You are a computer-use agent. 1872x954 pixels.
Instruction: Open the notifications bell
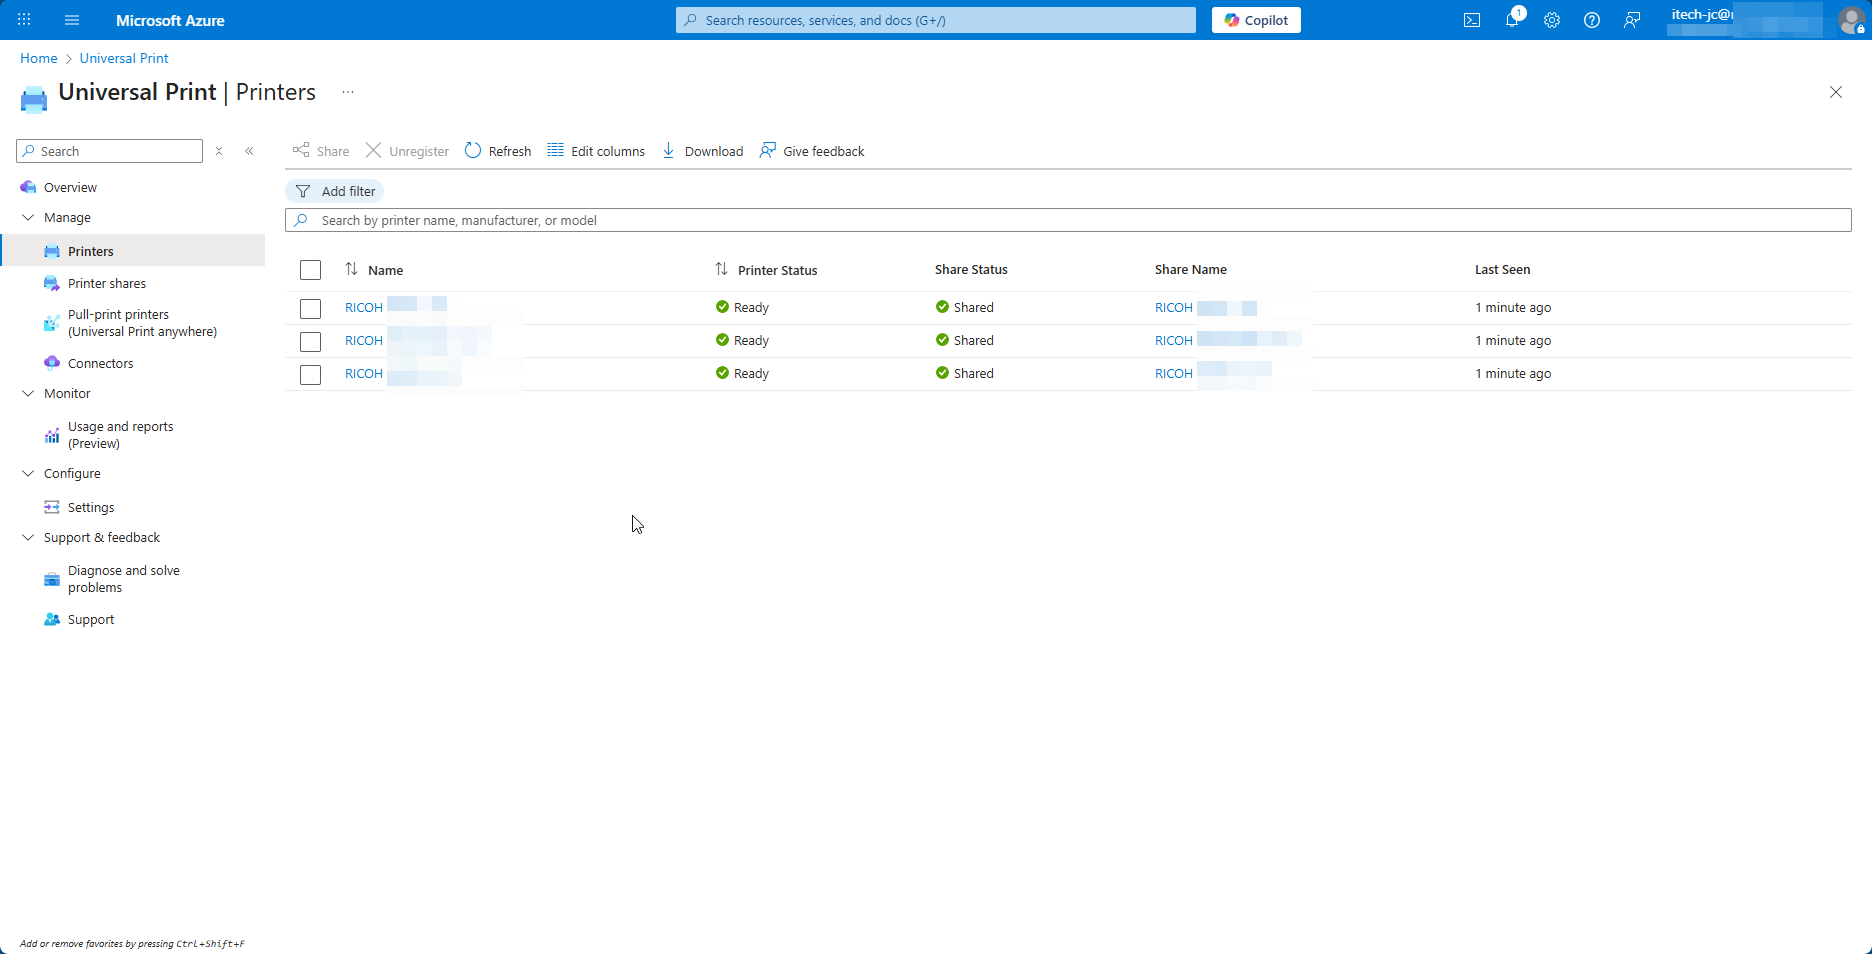(x=1512, y=20)
